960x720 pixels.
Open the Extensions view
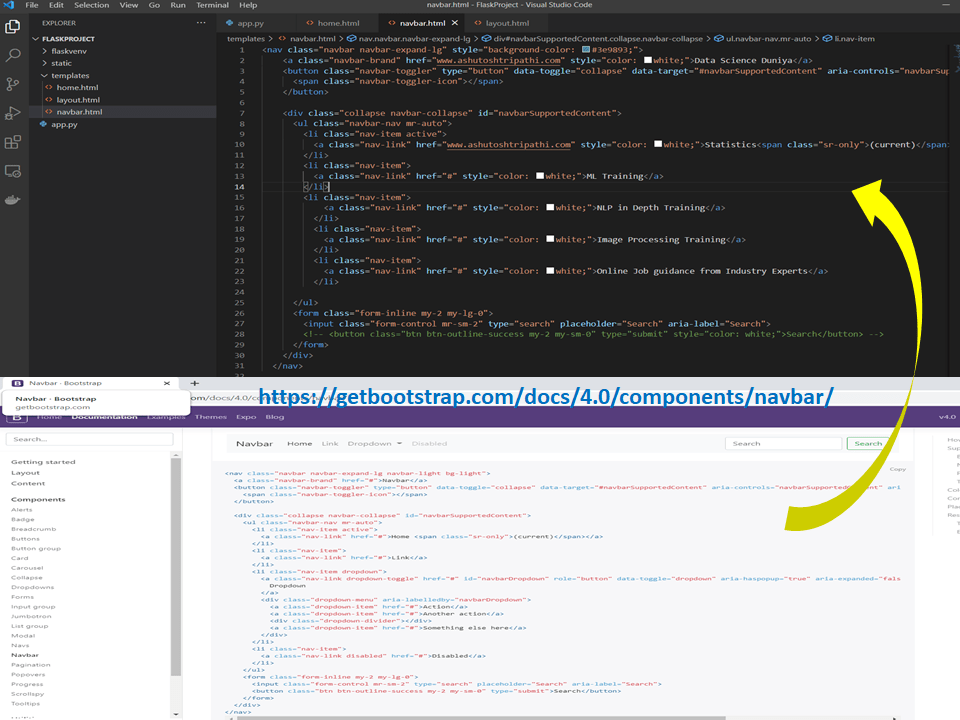click(14, 142)
